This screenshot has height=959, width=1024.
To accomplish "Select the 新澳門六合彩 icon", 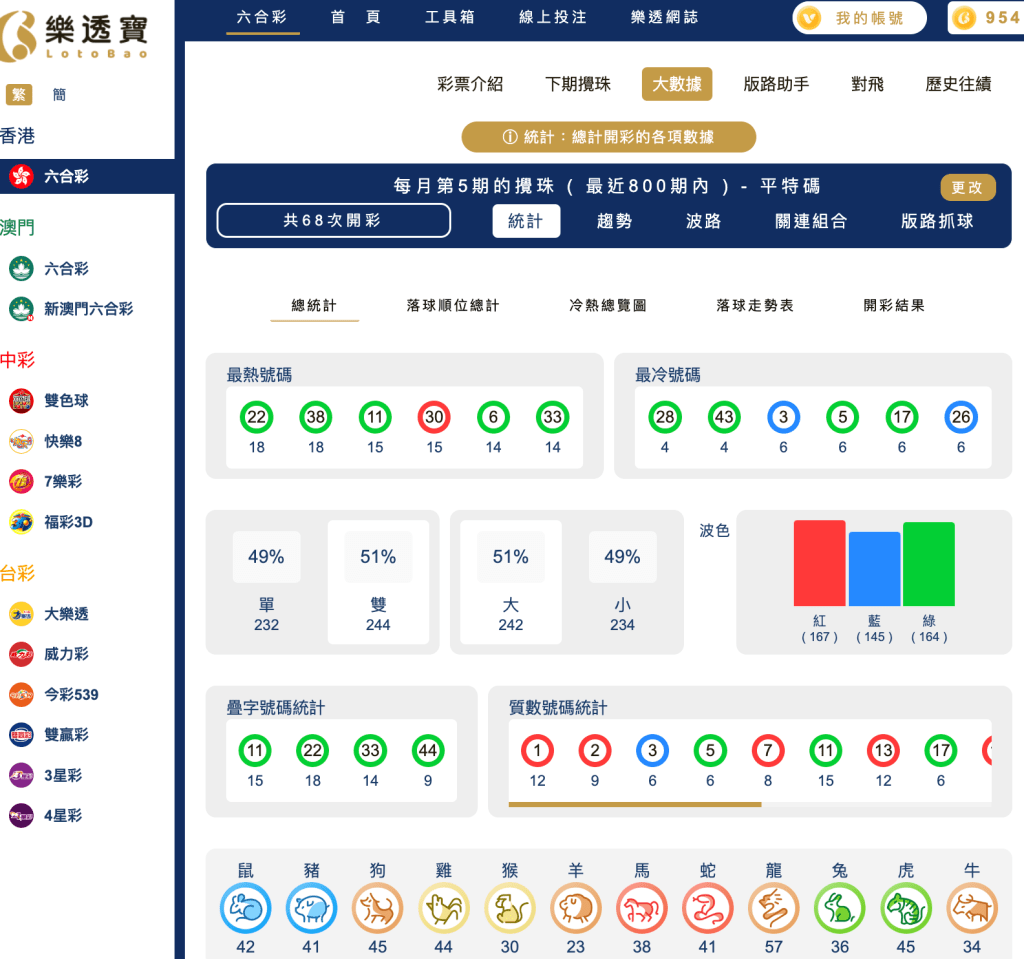I will click(24, 309).
